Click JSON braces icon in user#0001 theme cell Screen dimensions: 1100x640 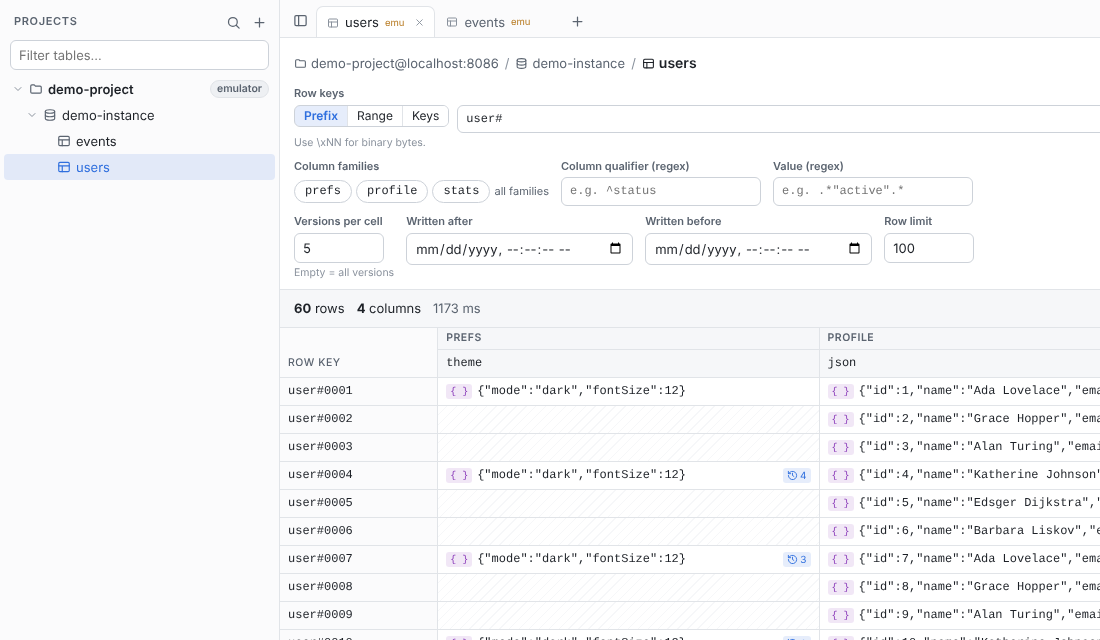coord(459,391)
